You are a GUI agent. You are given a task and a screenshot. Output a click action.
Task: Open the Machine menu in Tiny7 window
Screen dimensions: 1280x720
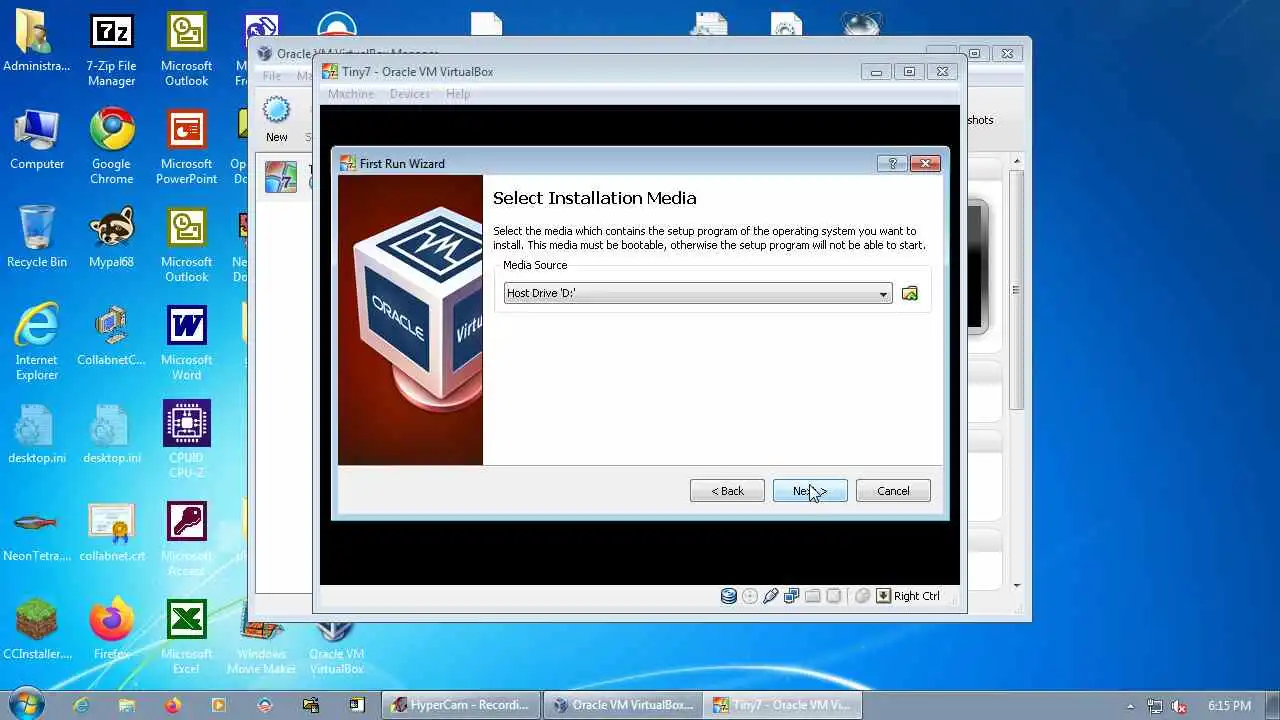(351, 94)
